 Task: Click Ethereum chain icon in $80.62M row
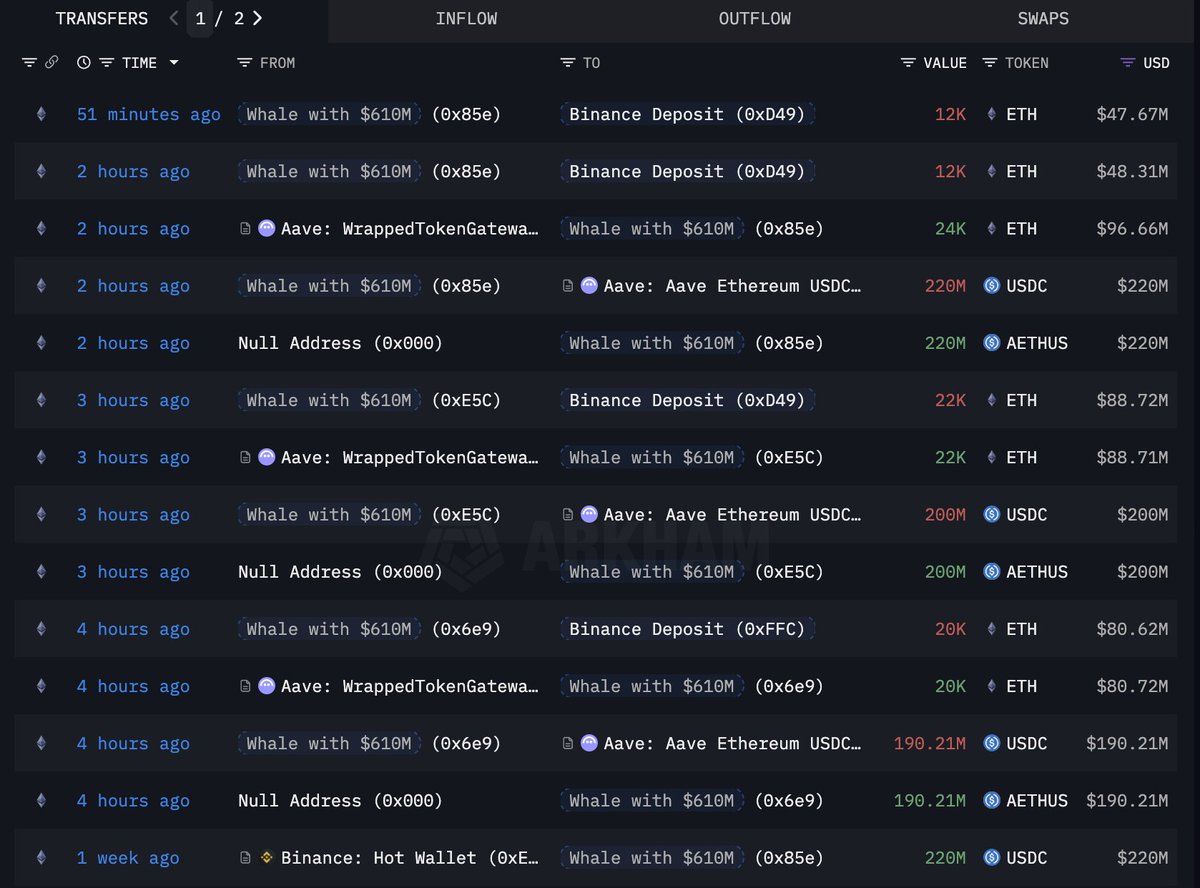(41, 629)
